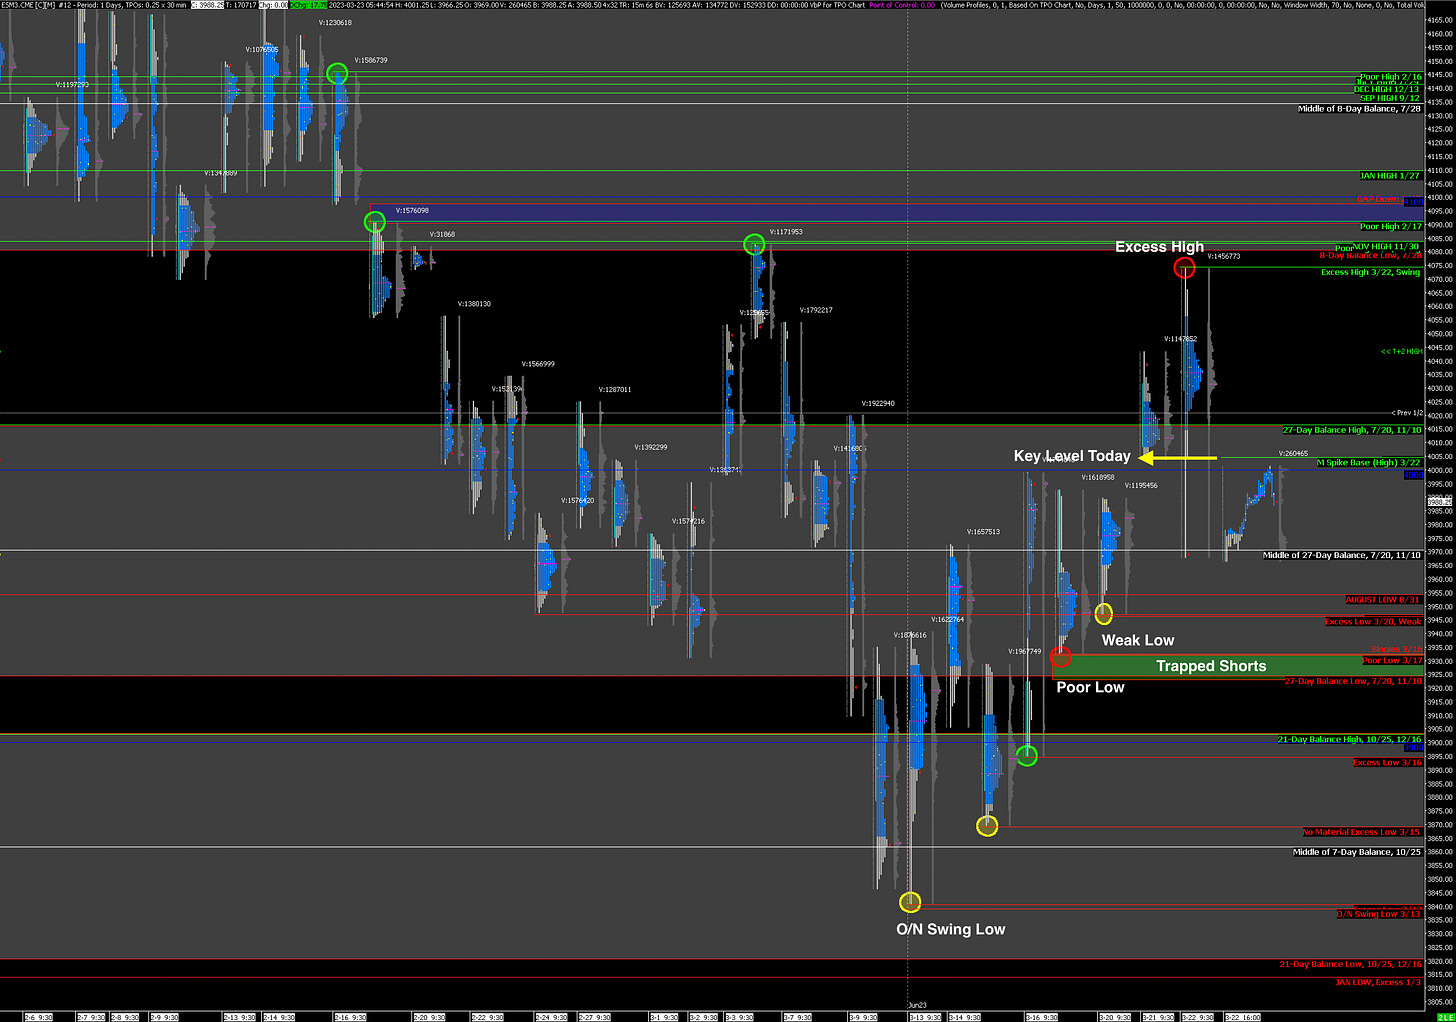Click the 'SEP HIGH 9/12' line label
Image resolution: width=1456 pixels, height=1022 pixels.
(1389, 98)
